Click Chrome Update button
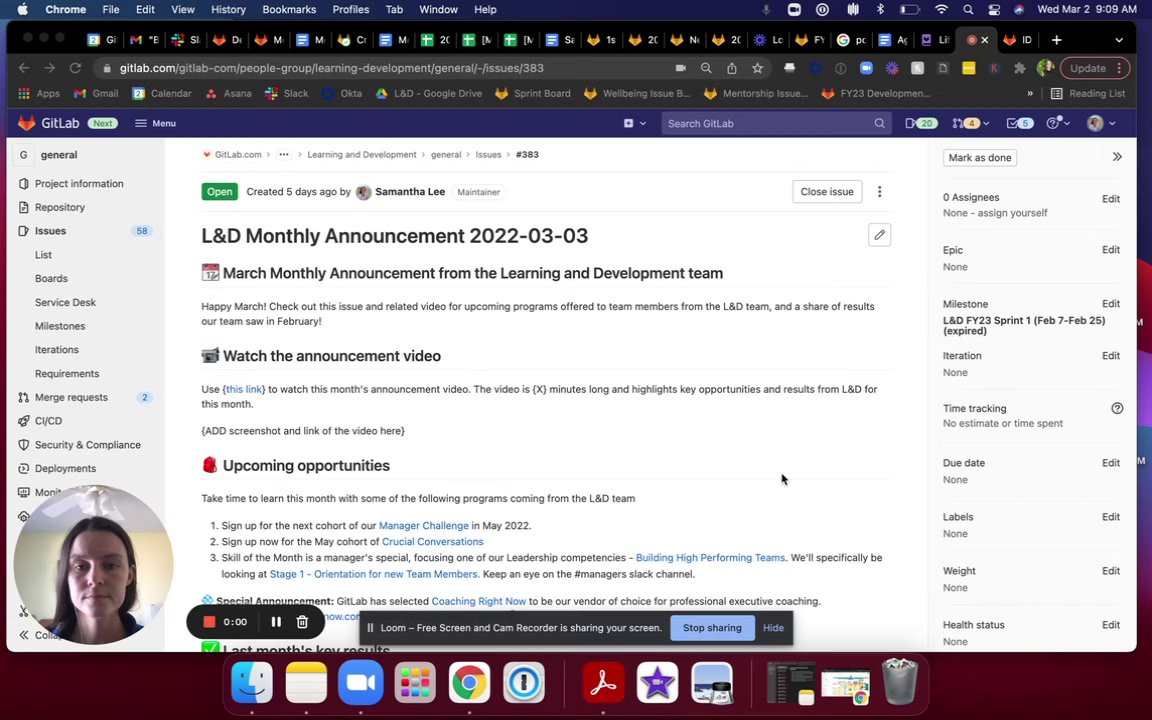This screenshot has width=1152, height=720. [x=1094, y=68]
